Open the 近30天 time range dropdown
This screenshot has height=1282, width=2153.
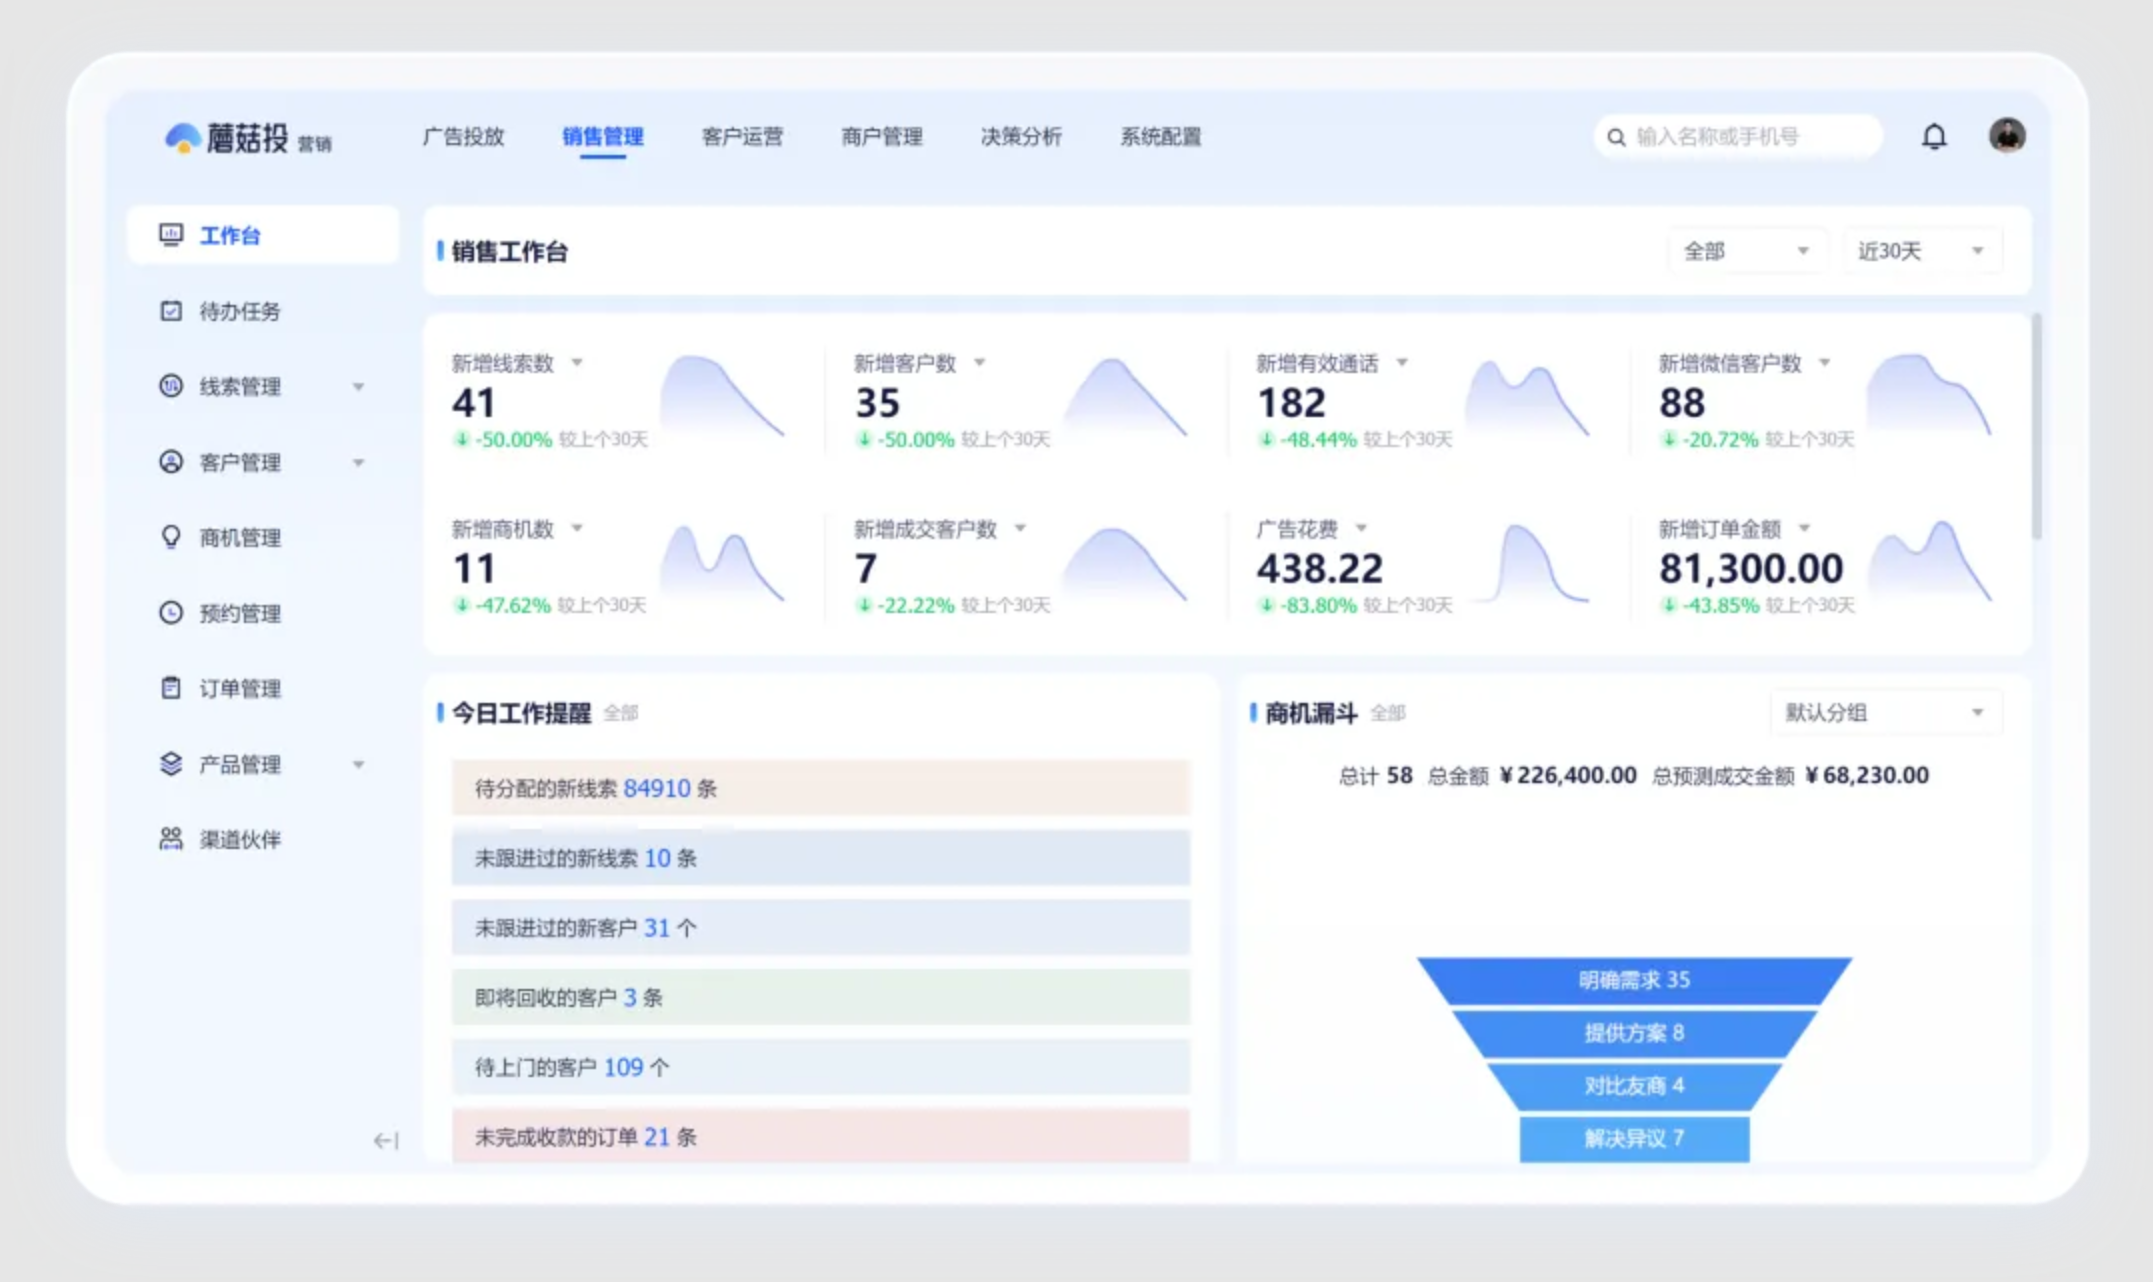pos(1919,251)
